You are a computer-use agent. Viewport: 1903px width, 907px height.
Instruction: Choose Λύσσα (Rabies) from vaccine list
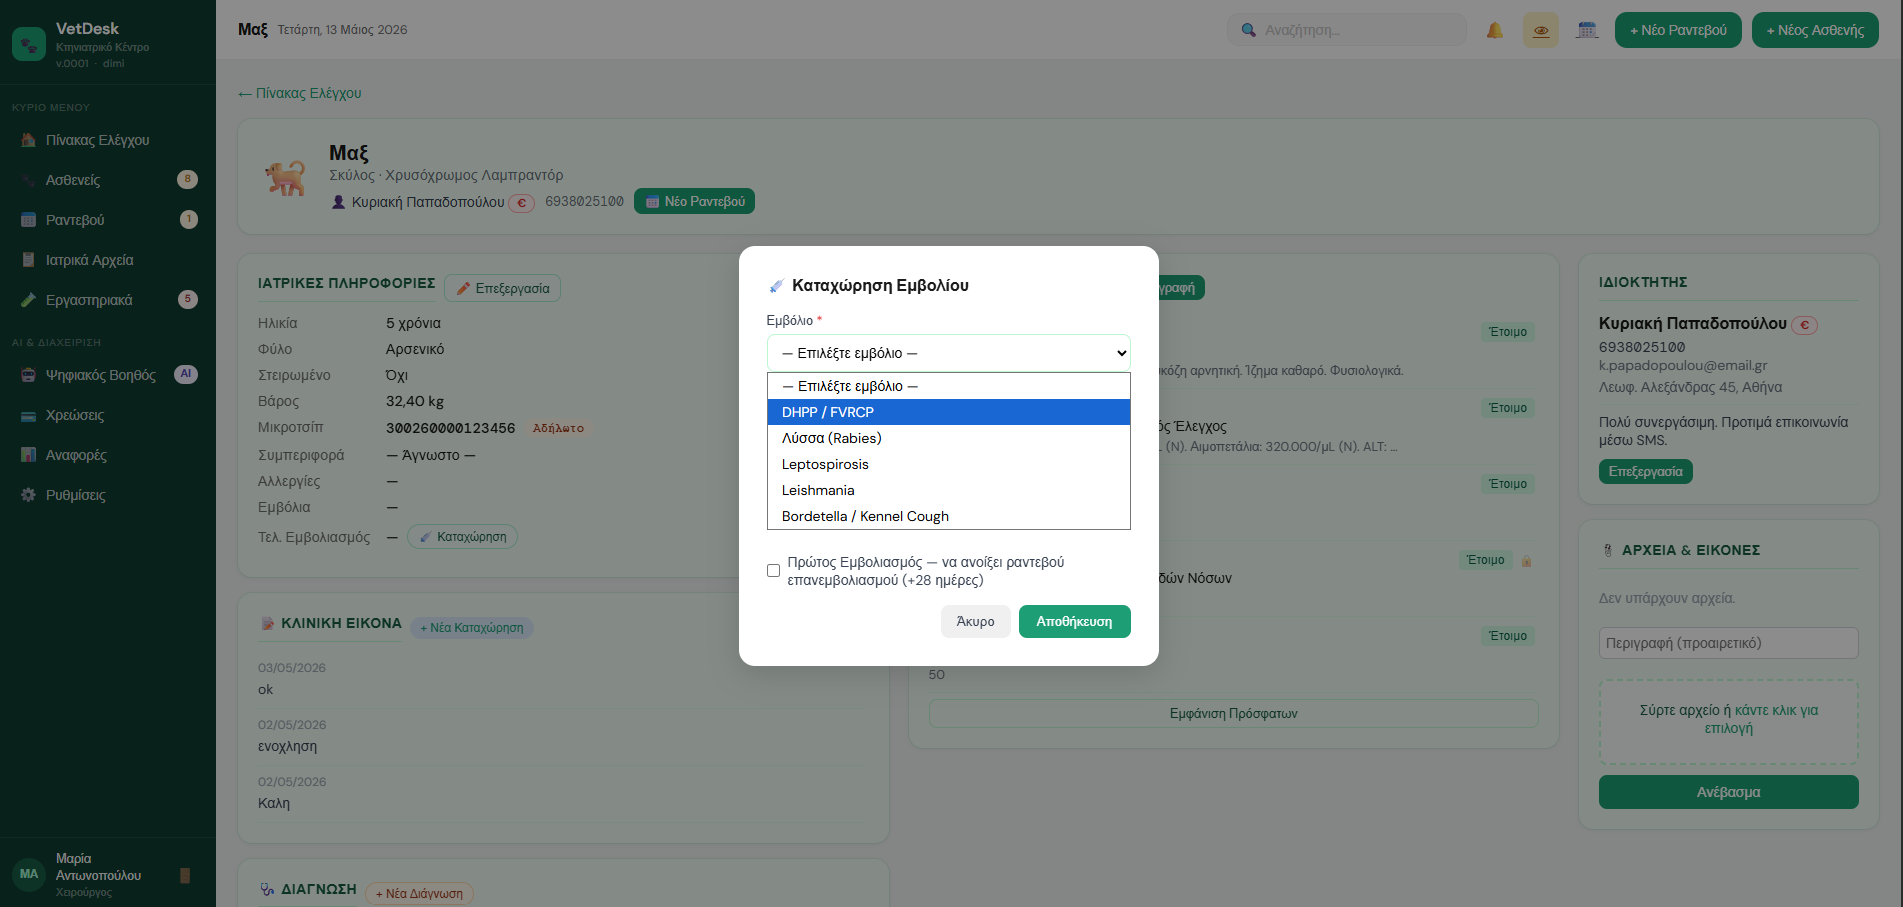948,438
